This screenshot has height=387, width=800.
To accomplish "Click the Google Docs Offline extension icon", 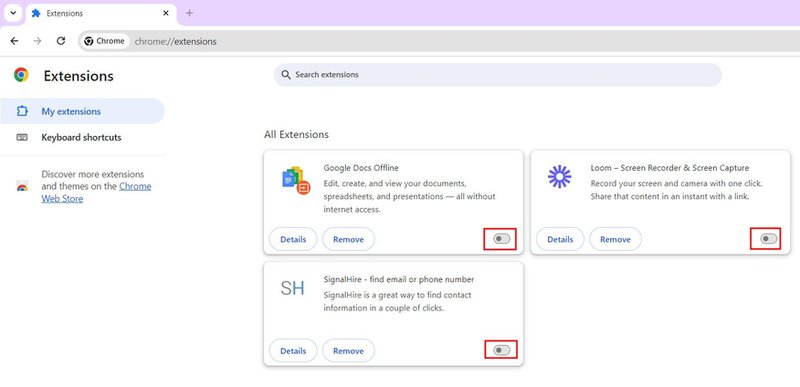I will click(296, 180).
